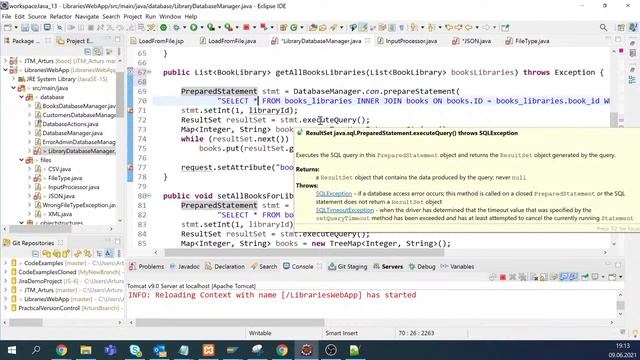This screenshot has height=360, width=640.
Task: Click the New file toolbar icon
Action: click(x=8, y=28)
